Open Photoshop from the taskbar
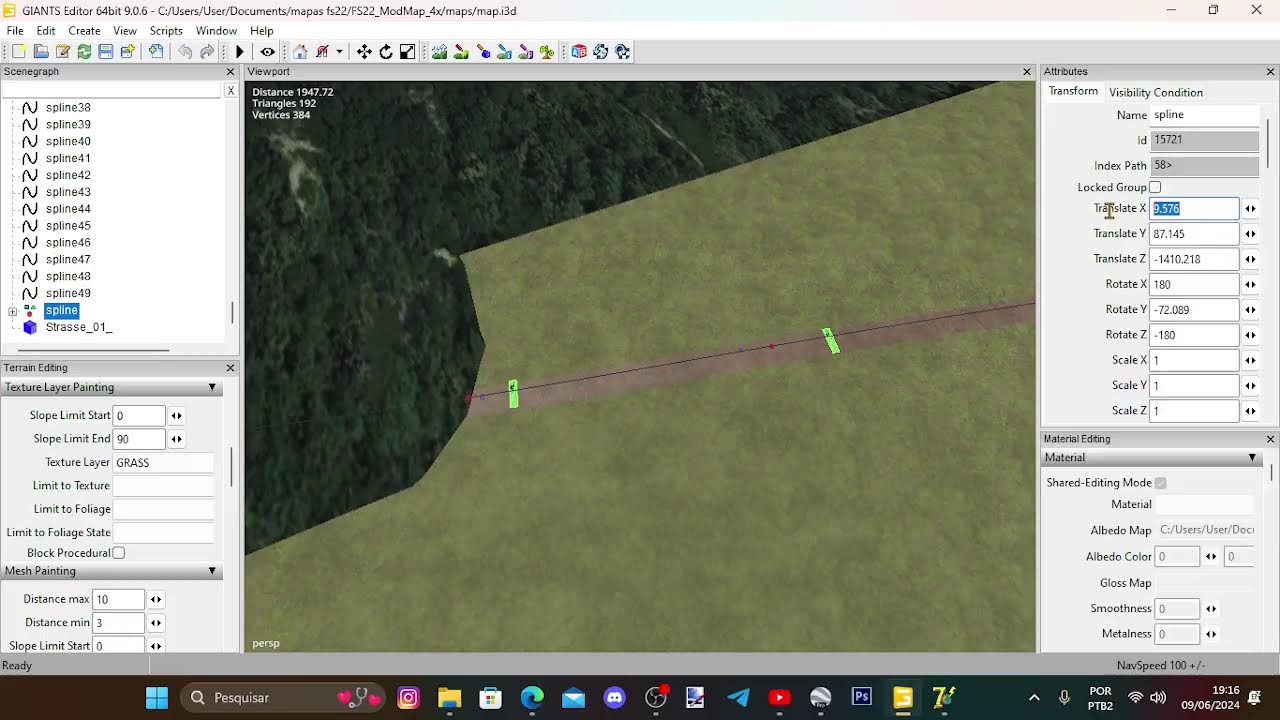The height and width of the screenshot is (720, 1280). (x=861, y=697)
